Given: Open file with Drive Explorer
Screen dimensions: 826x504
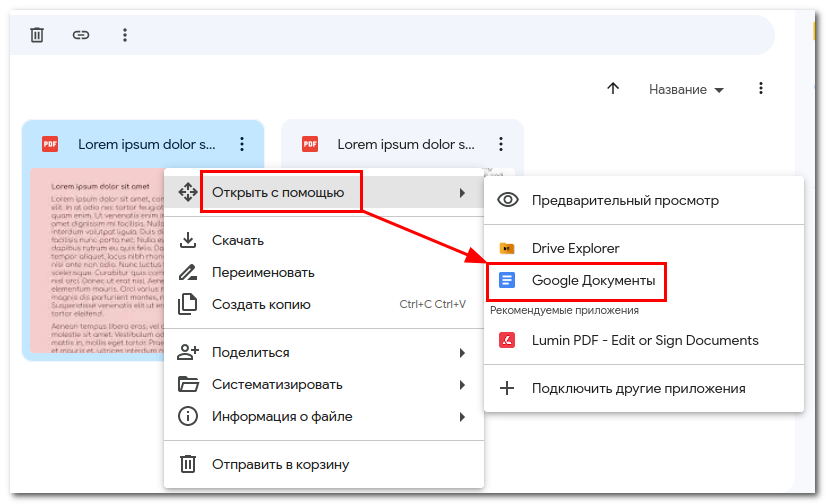Looking at the screenshot, I should (644, 249).
